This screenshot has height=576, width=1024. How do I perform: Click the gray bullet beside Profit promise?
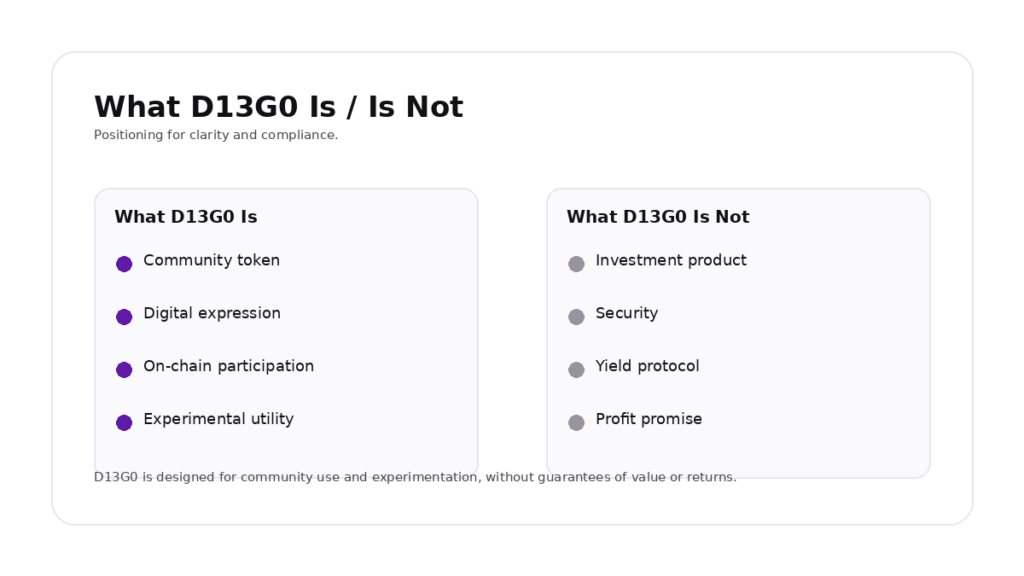click(576, 423)
